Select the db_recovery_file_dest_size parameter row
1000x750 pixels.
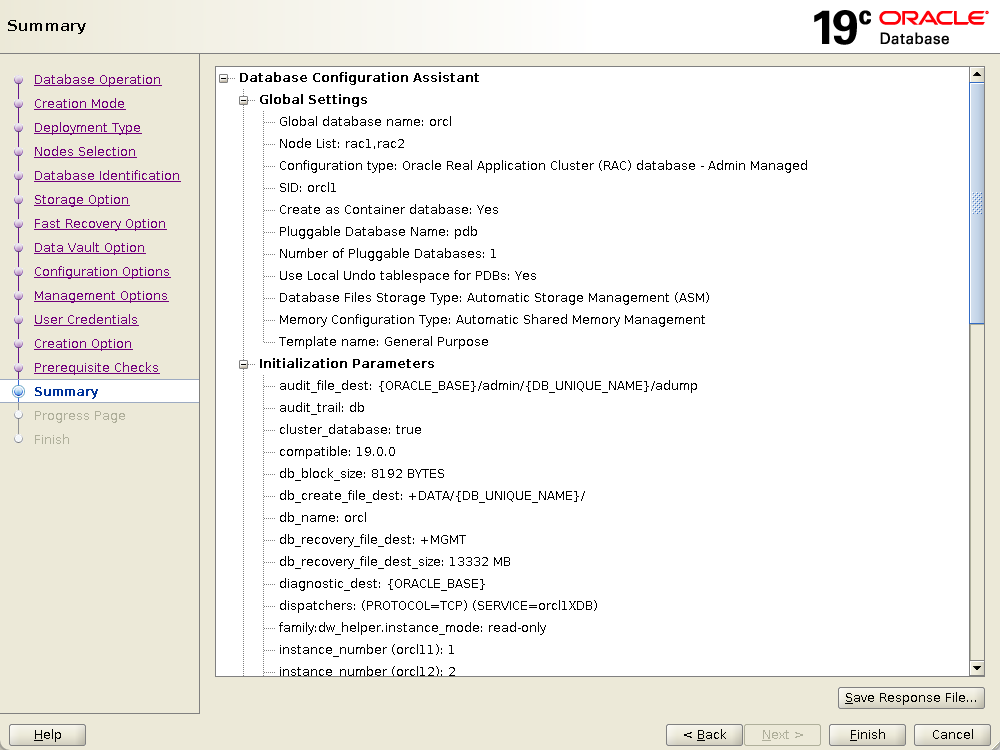[394, 562]
